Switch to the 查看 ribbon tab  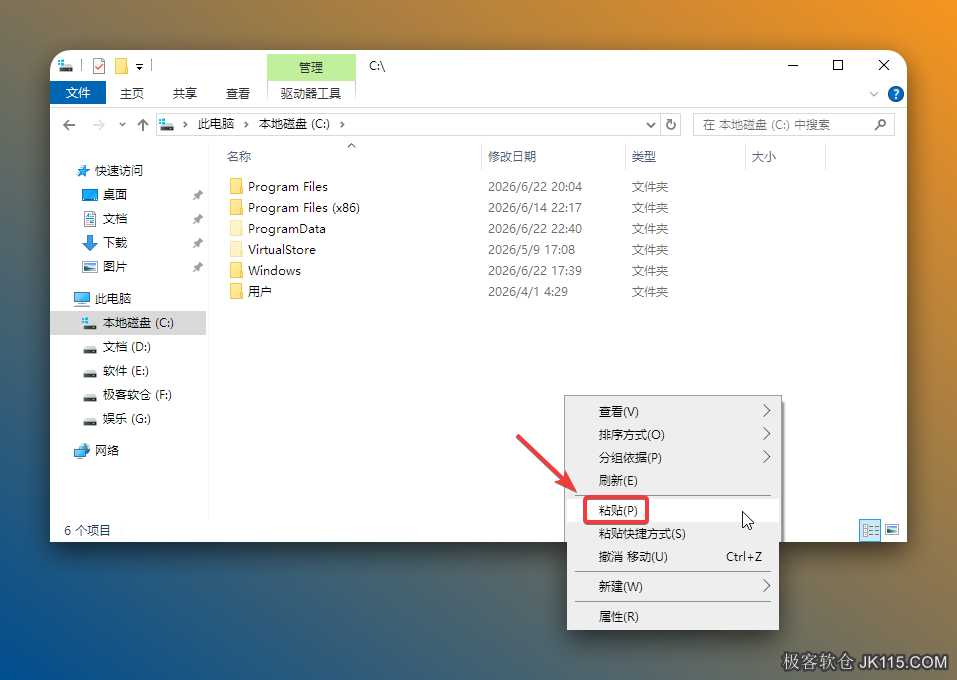click(237, 93)
